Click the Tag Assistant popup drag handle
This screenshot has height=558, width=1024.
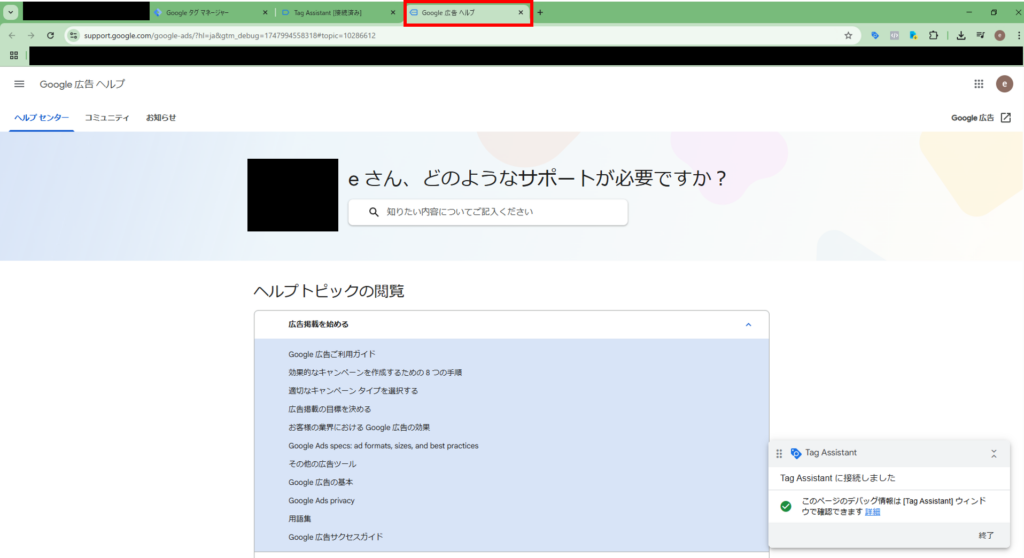click(779, 453)
